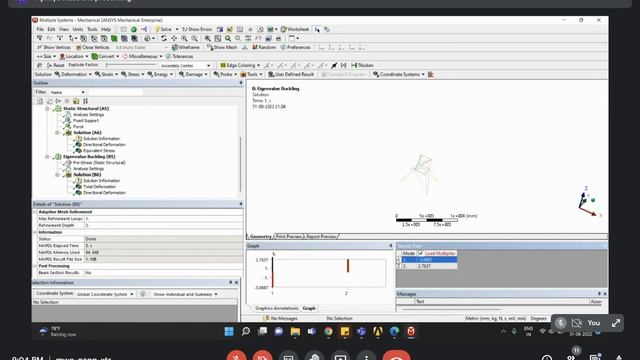Open File Explorer from taskbar
Image resolution: width=640 pixels, height=360 pixels.
[x=295, y=331]
